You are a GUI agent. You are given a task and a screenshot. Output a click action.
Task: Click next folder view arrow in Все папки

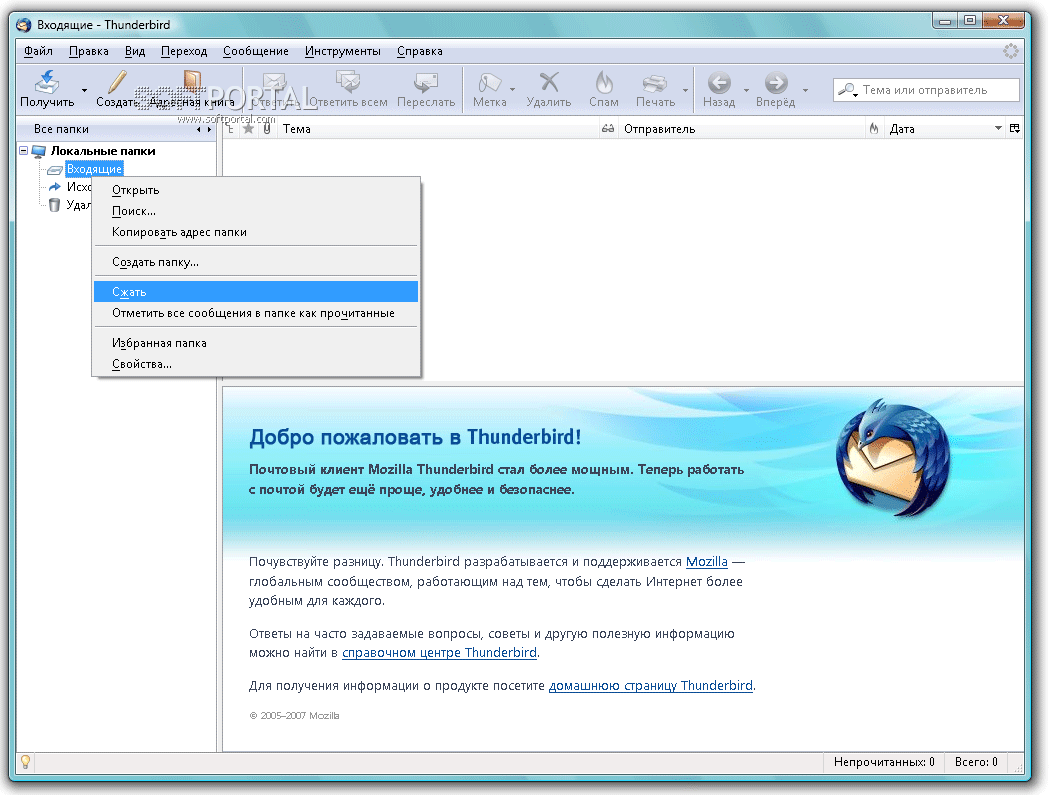[209, 129]
